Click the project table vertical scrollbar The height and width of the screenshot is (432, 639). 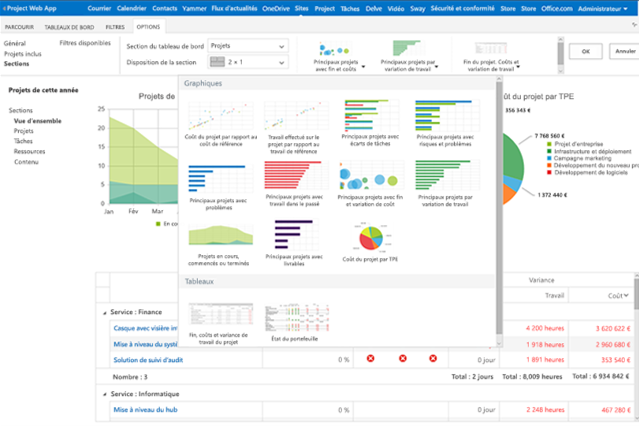(637, 346)
